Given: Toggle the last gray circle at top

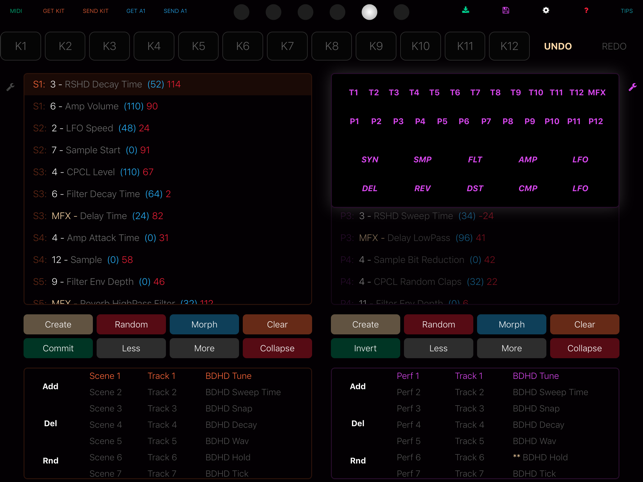Looking at the screenshot, I should coord(401,12).
